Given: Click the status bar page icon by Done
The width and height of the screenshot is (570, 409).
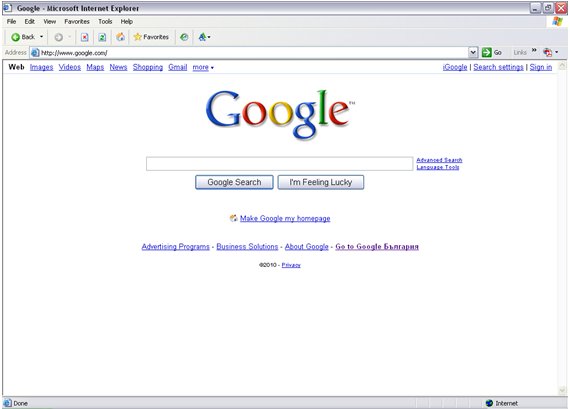Looking at the screenshot, I should (7, 403).
